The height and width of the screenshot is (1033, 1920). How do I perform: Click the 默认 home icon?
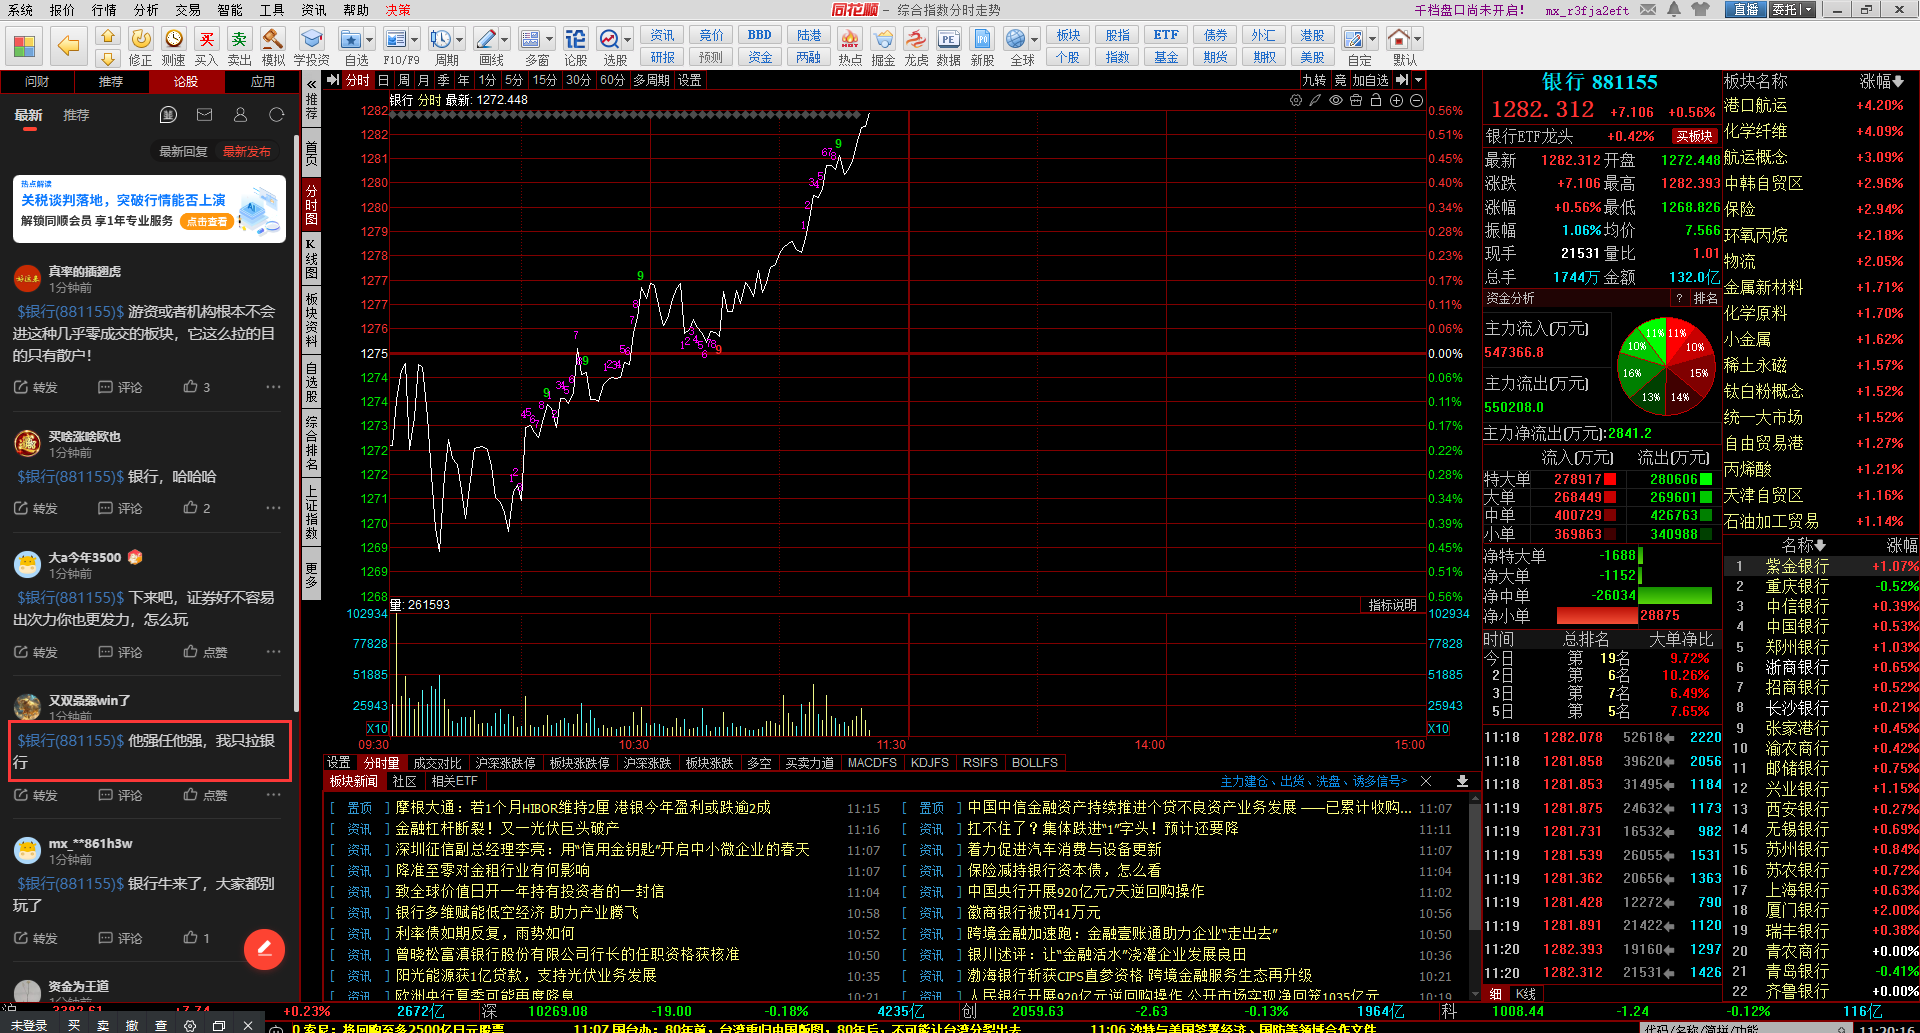click(x=1399, y=39)
